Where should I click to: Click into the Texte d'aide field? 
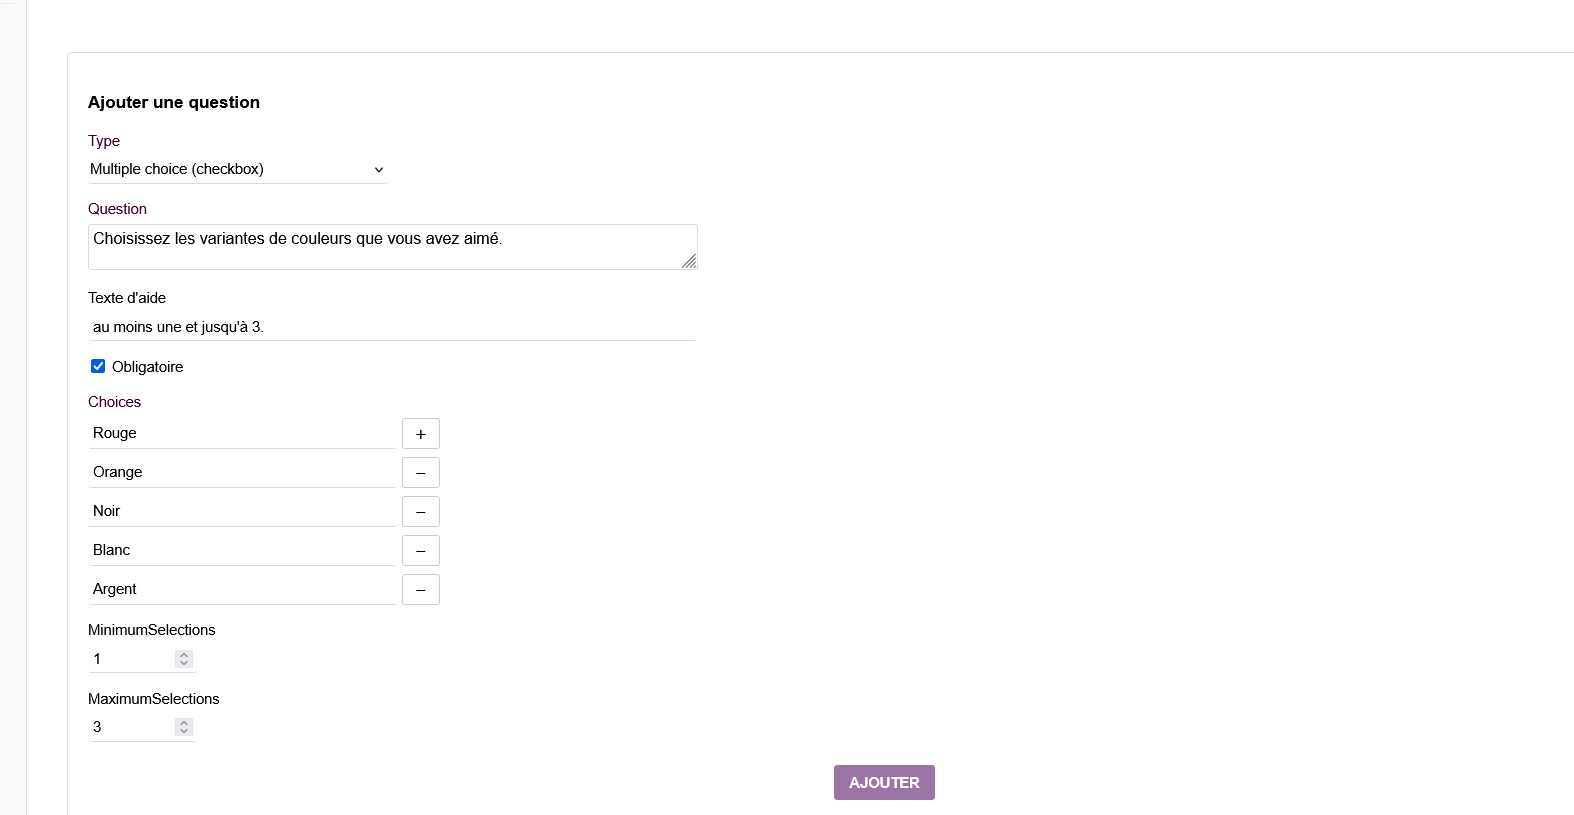pos(392,327)
